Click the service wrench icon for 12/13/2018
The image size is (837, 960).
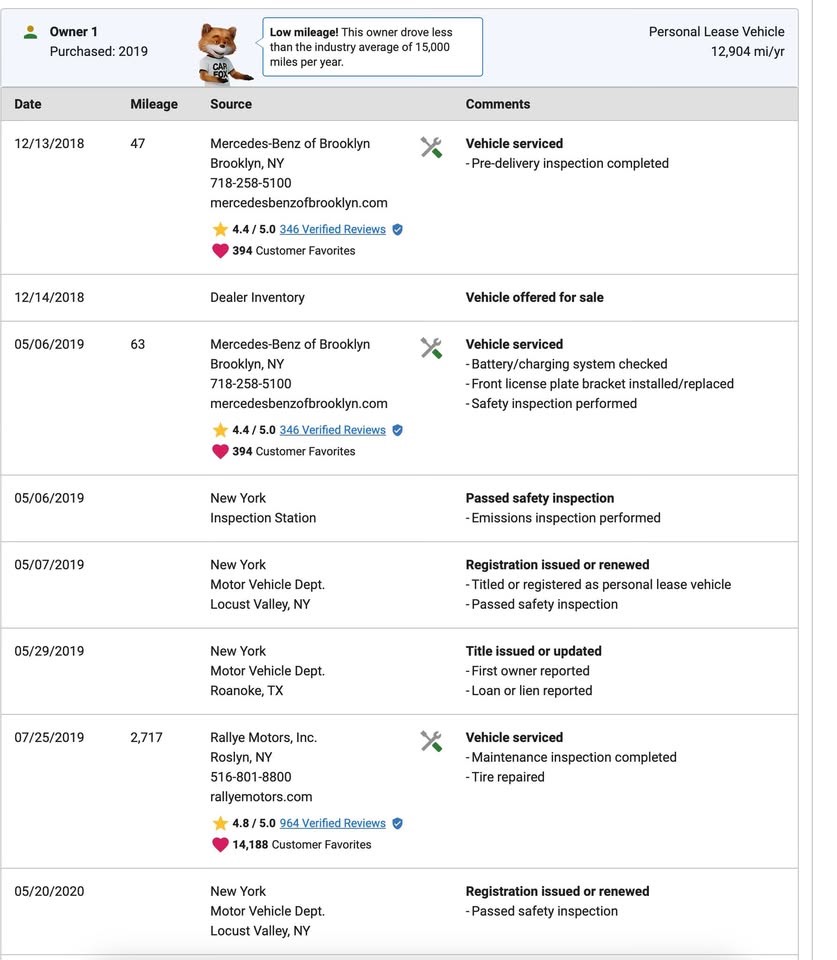[431, 147]
